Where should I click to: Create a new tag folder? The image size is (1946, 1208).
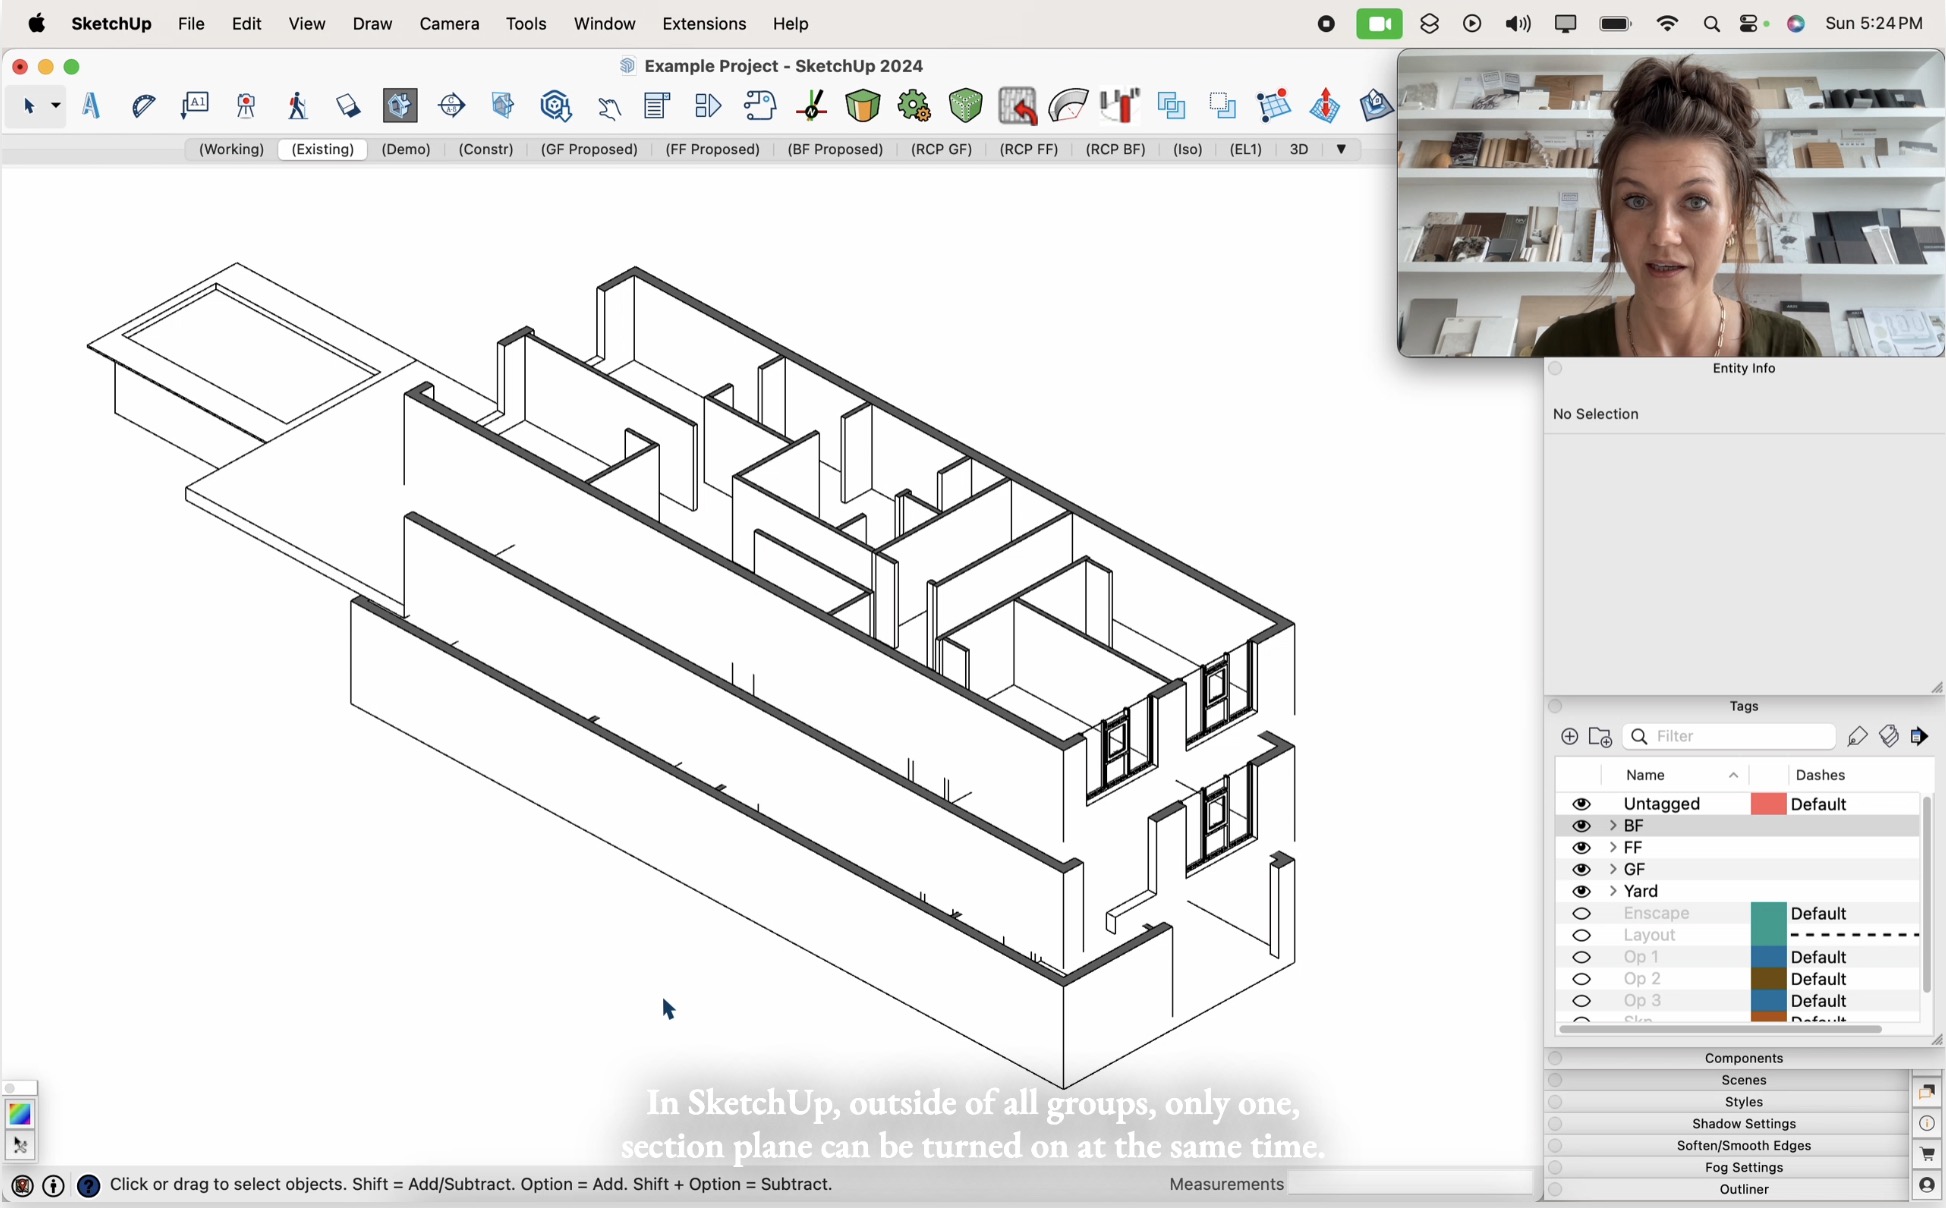coord(1600,737)
